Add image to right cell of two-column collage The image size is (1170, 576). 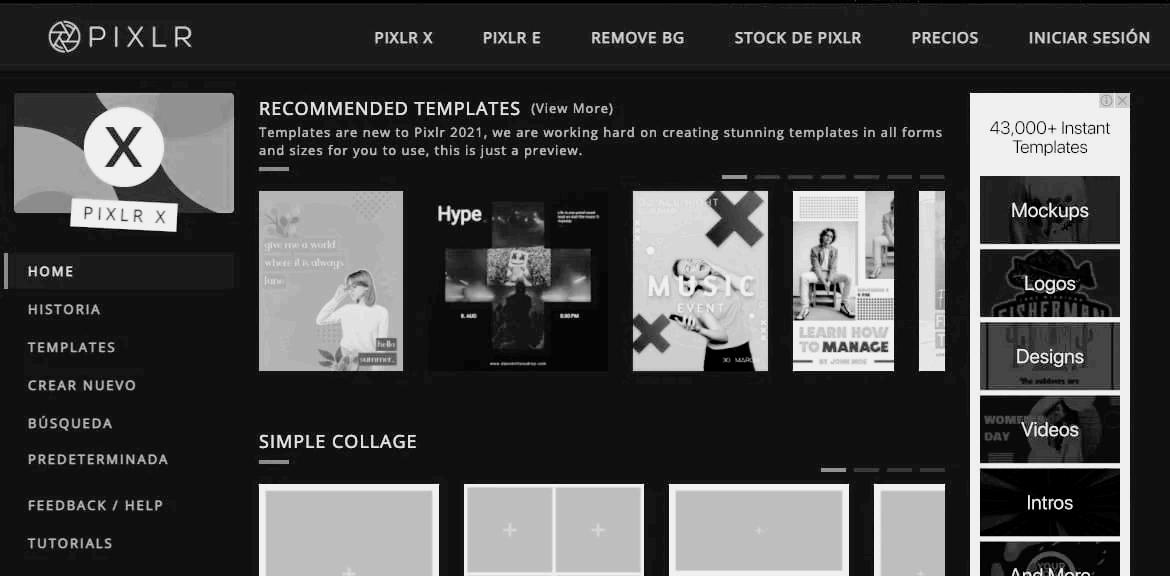tap(598, 530)
